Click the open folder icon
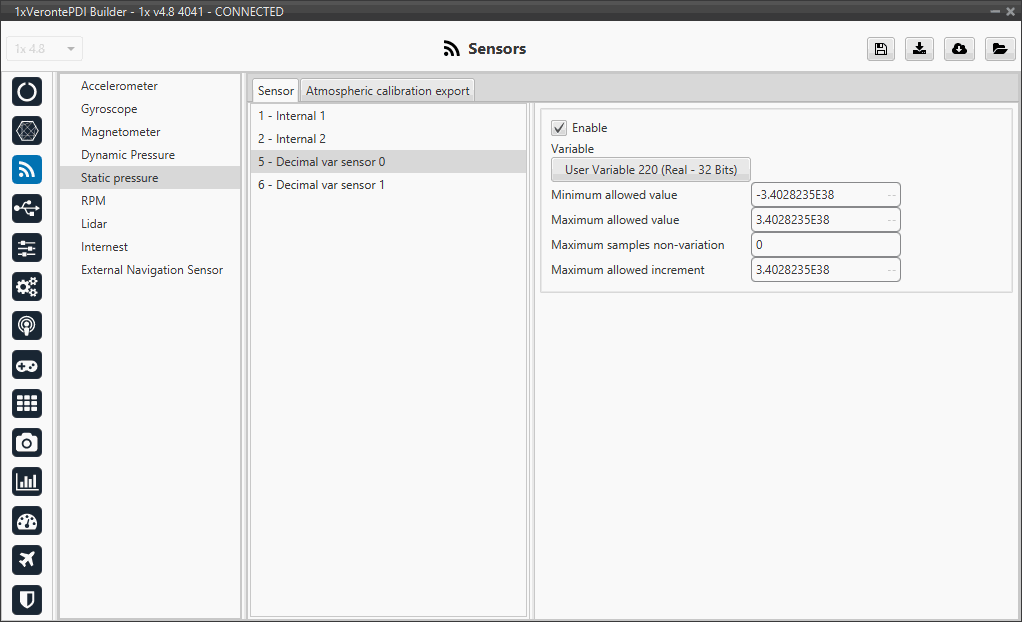 click(999, 49)
